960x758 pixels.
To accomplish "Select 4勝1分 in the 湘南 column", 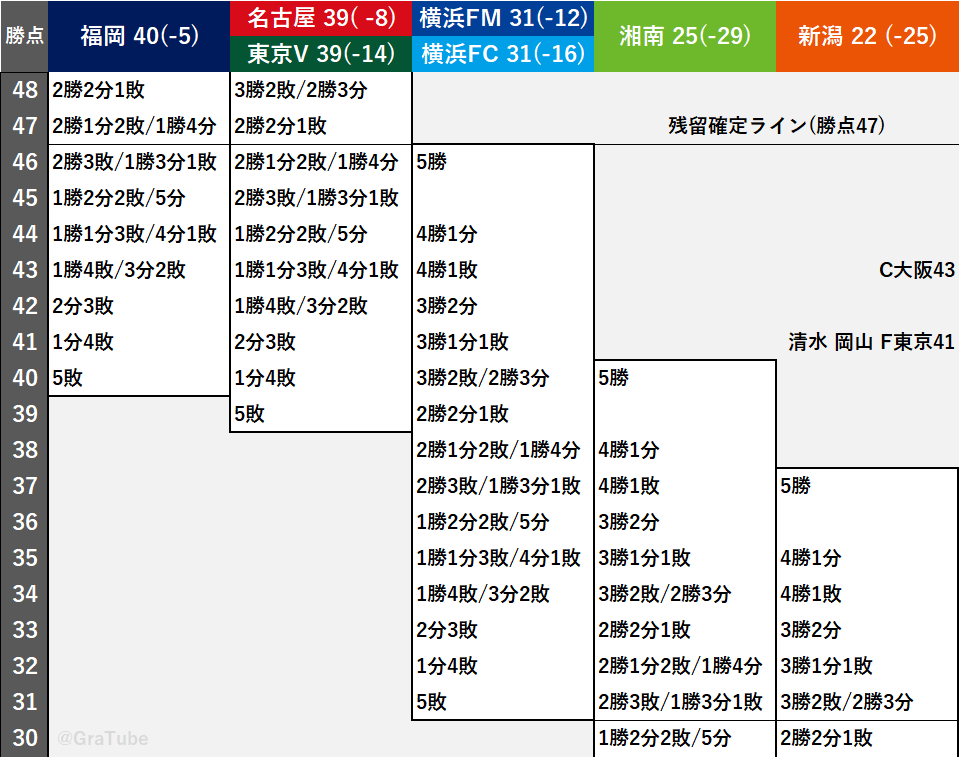I will (x=629, y=450).
